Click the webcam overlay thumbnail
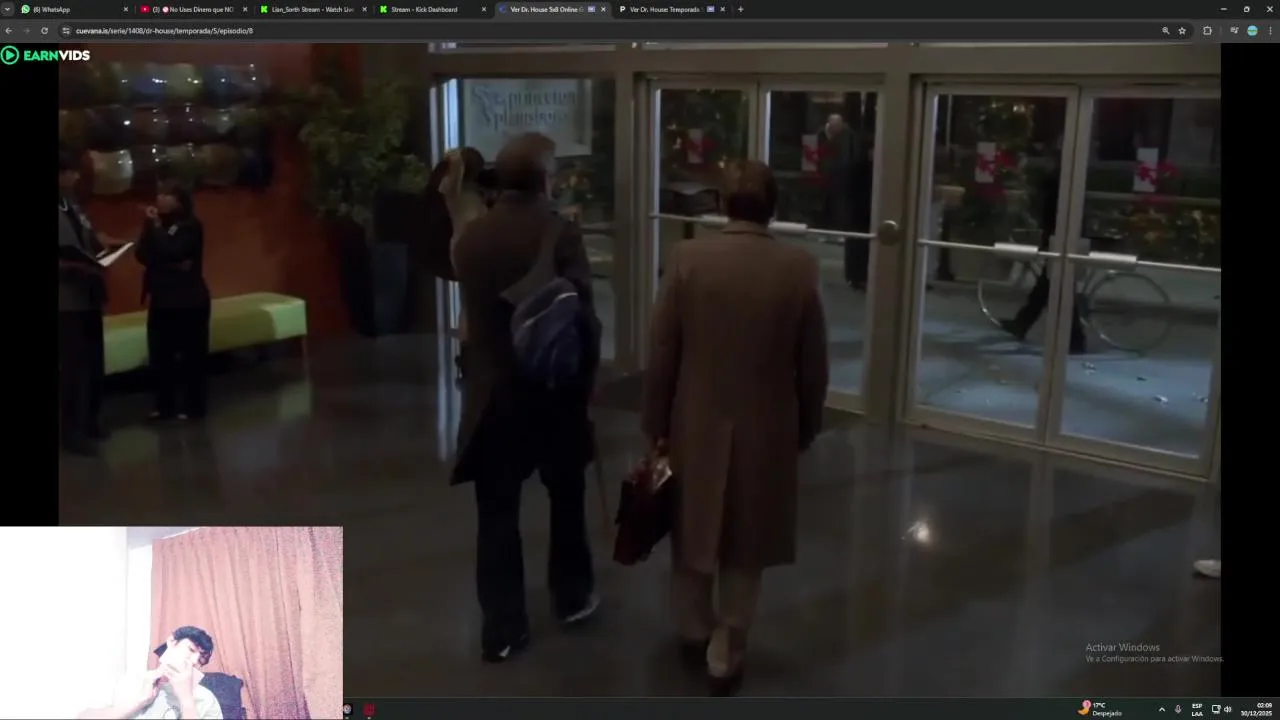1280x720 pixels. click(171, 623)
